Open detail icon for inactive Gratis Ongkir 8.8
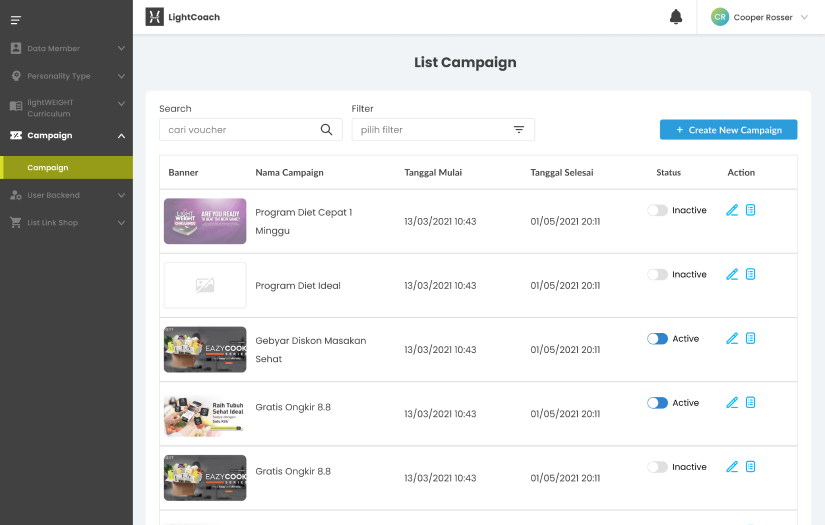Screen dimensions: 825x525 [750, 467]
